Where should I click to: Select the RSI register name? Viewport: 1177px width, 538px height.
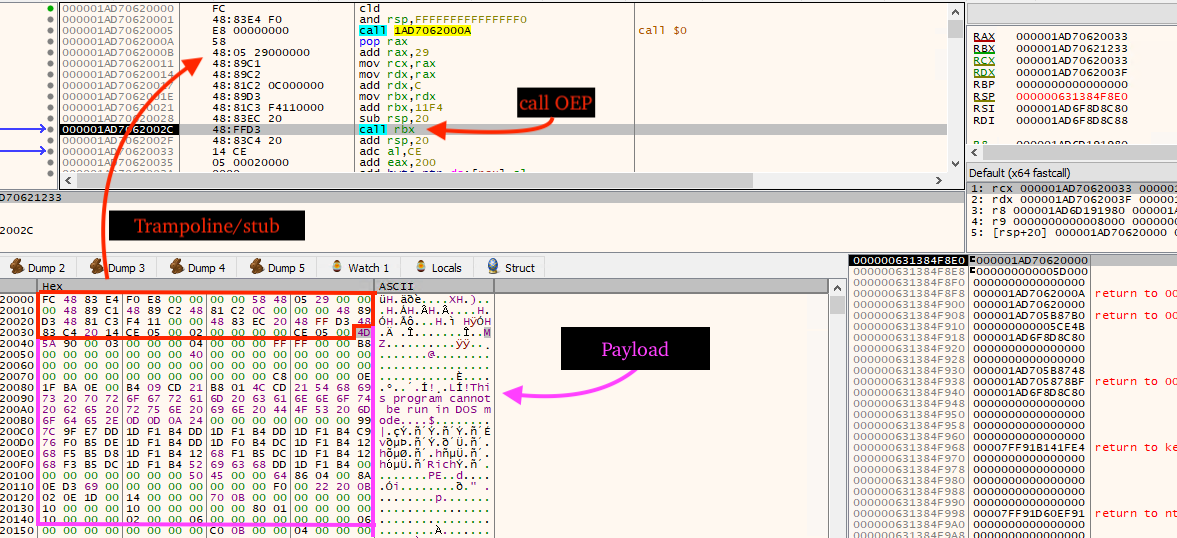pos(983,109)
